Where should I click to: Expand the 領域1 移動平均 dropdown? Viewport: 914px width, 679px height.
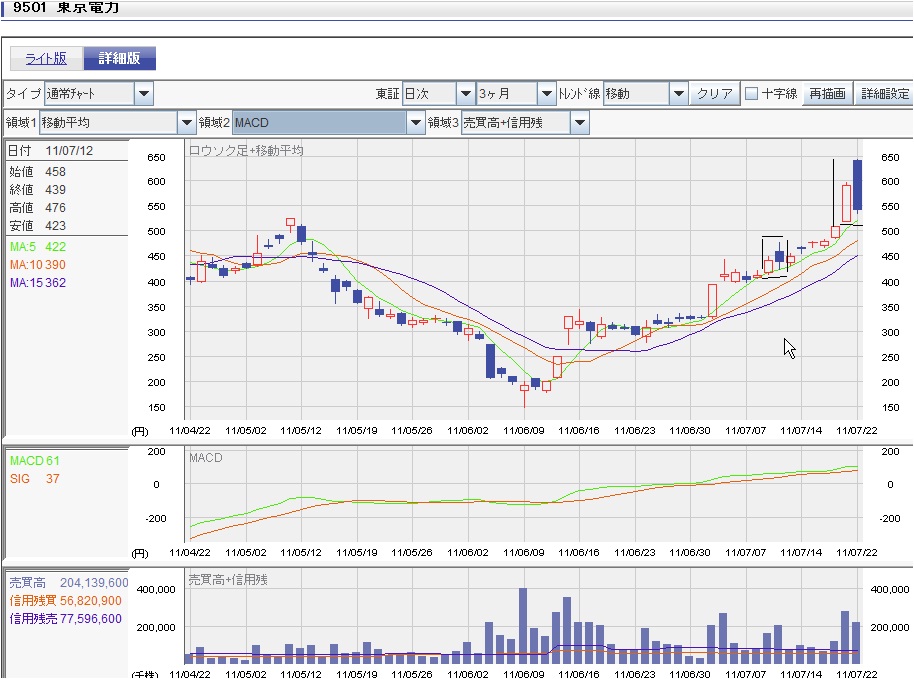point(187,123)
